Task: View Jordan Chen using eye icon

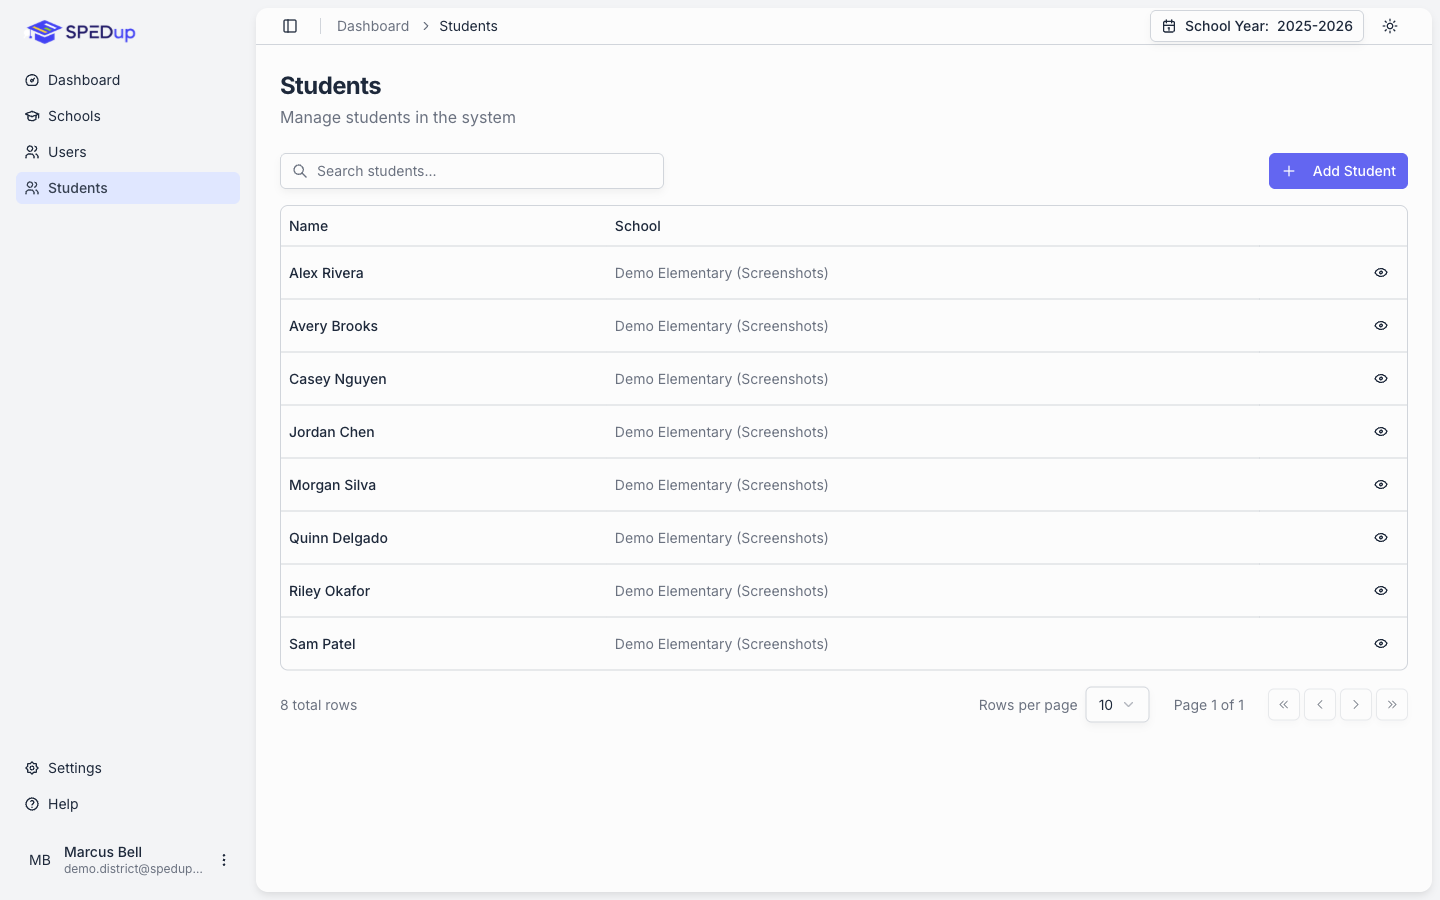Action: 1381,432
